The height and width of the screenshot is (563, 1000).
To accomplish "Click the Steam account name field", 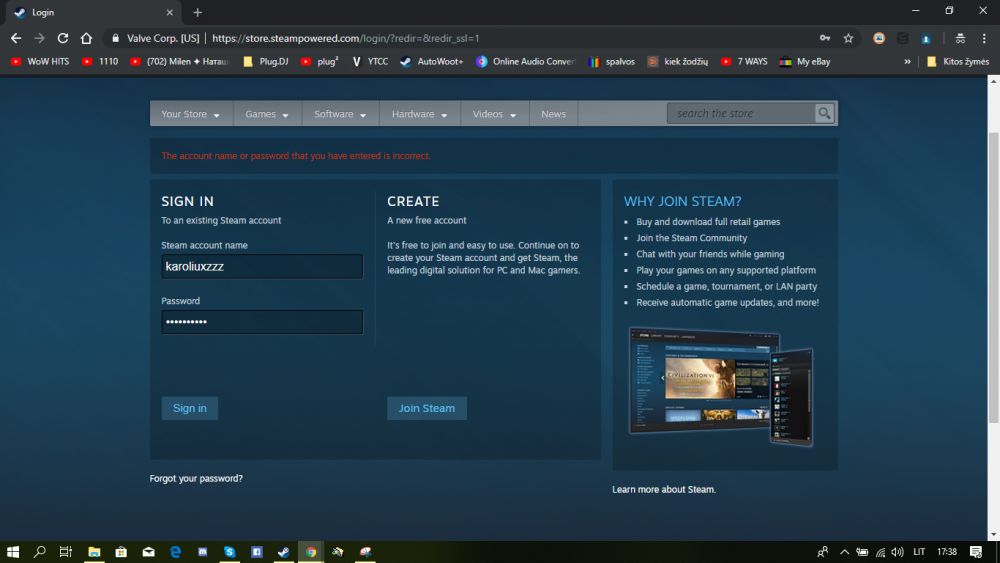I will (262, 267).
